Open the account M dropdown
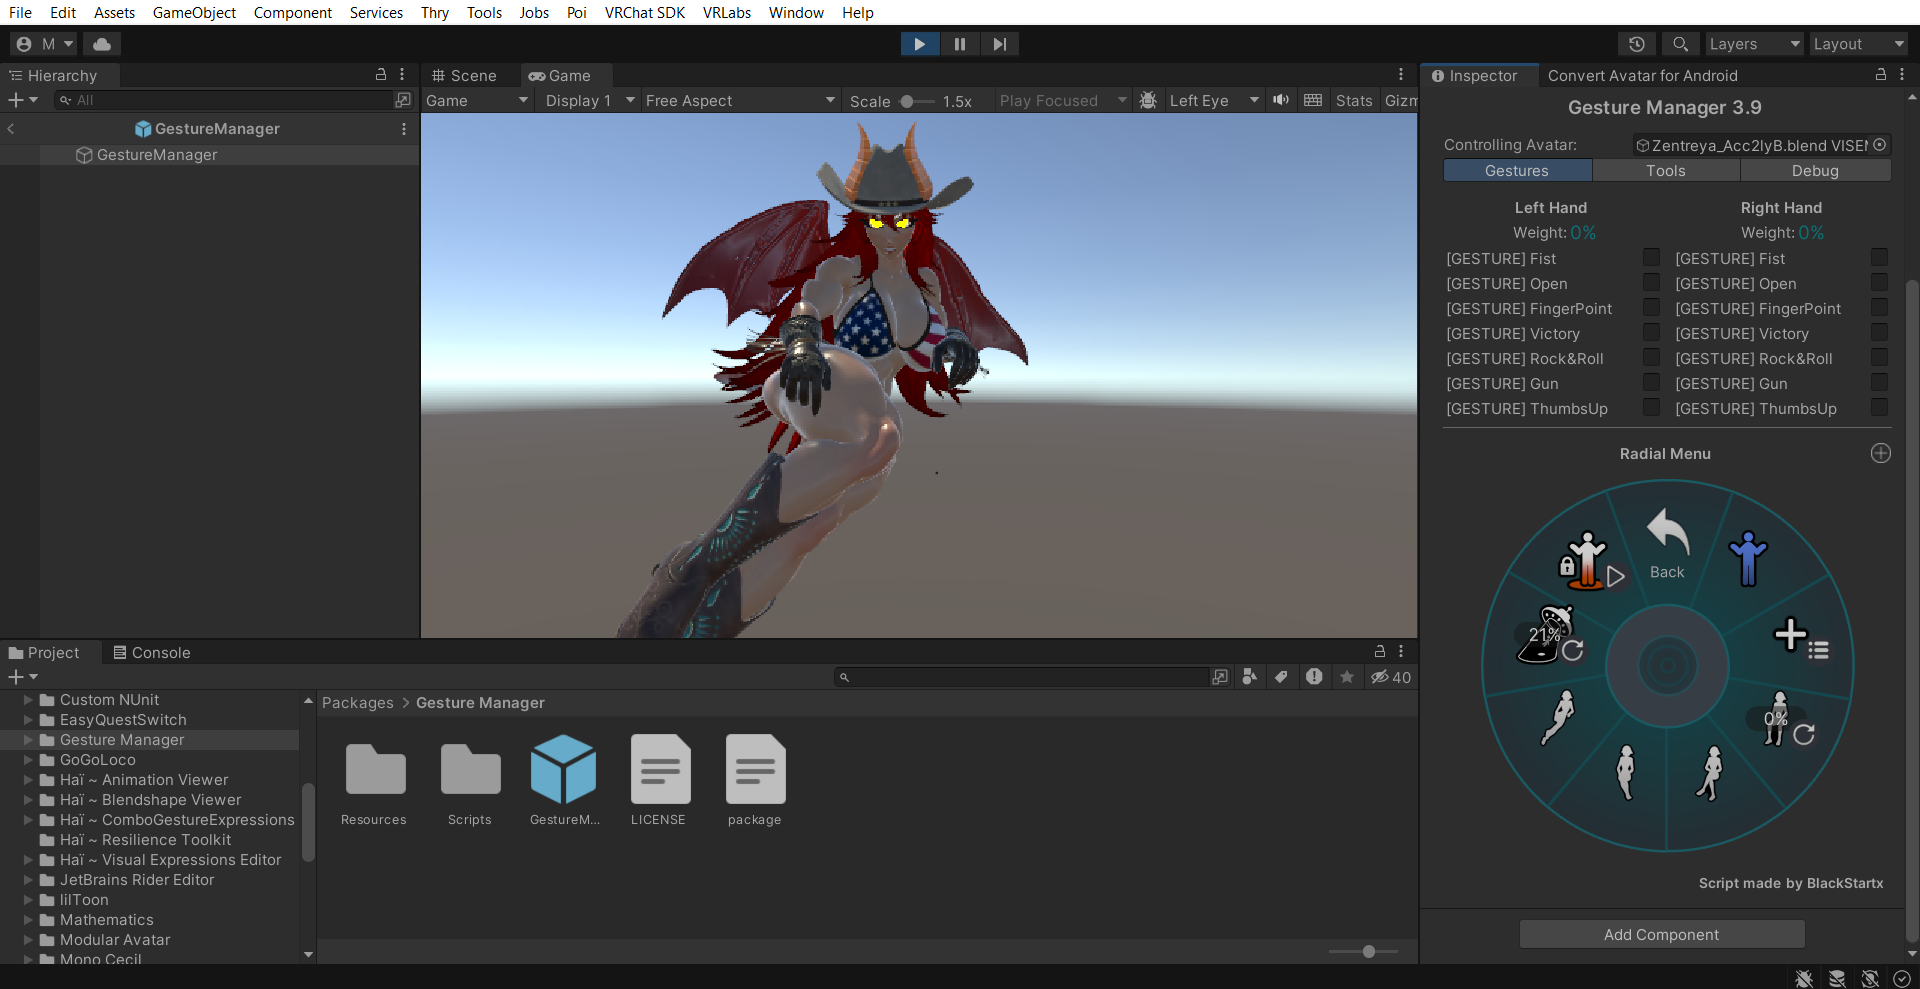 45,44
